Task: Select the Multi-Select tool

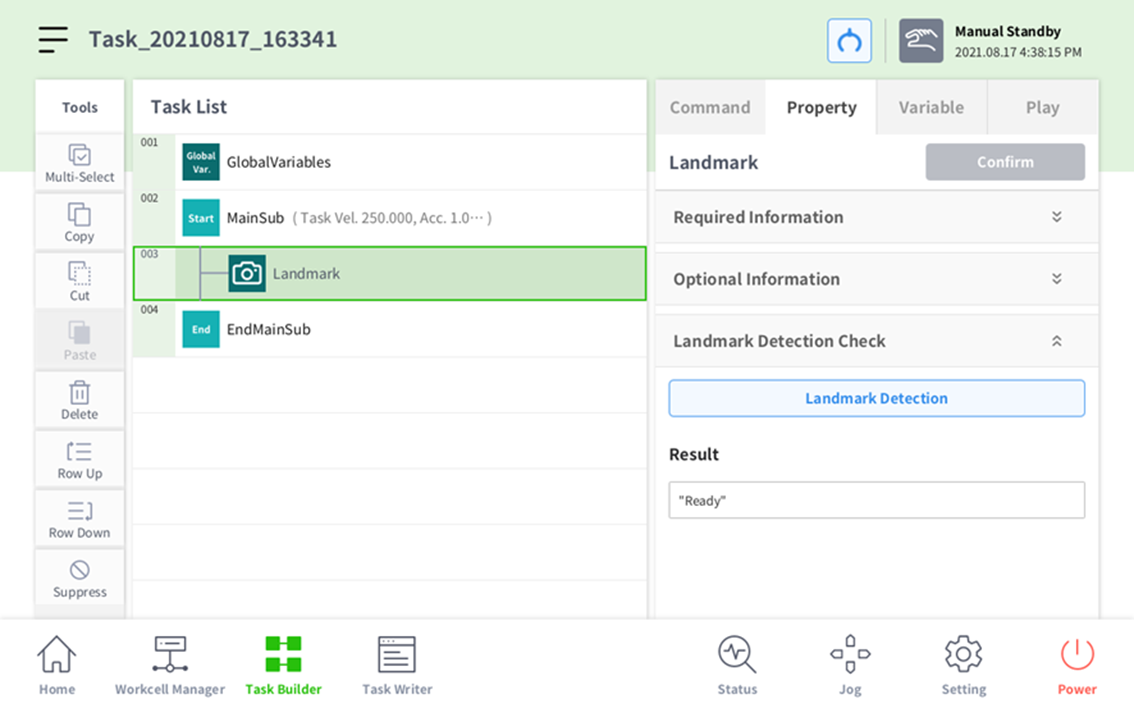Action: (x=80, y=163)
